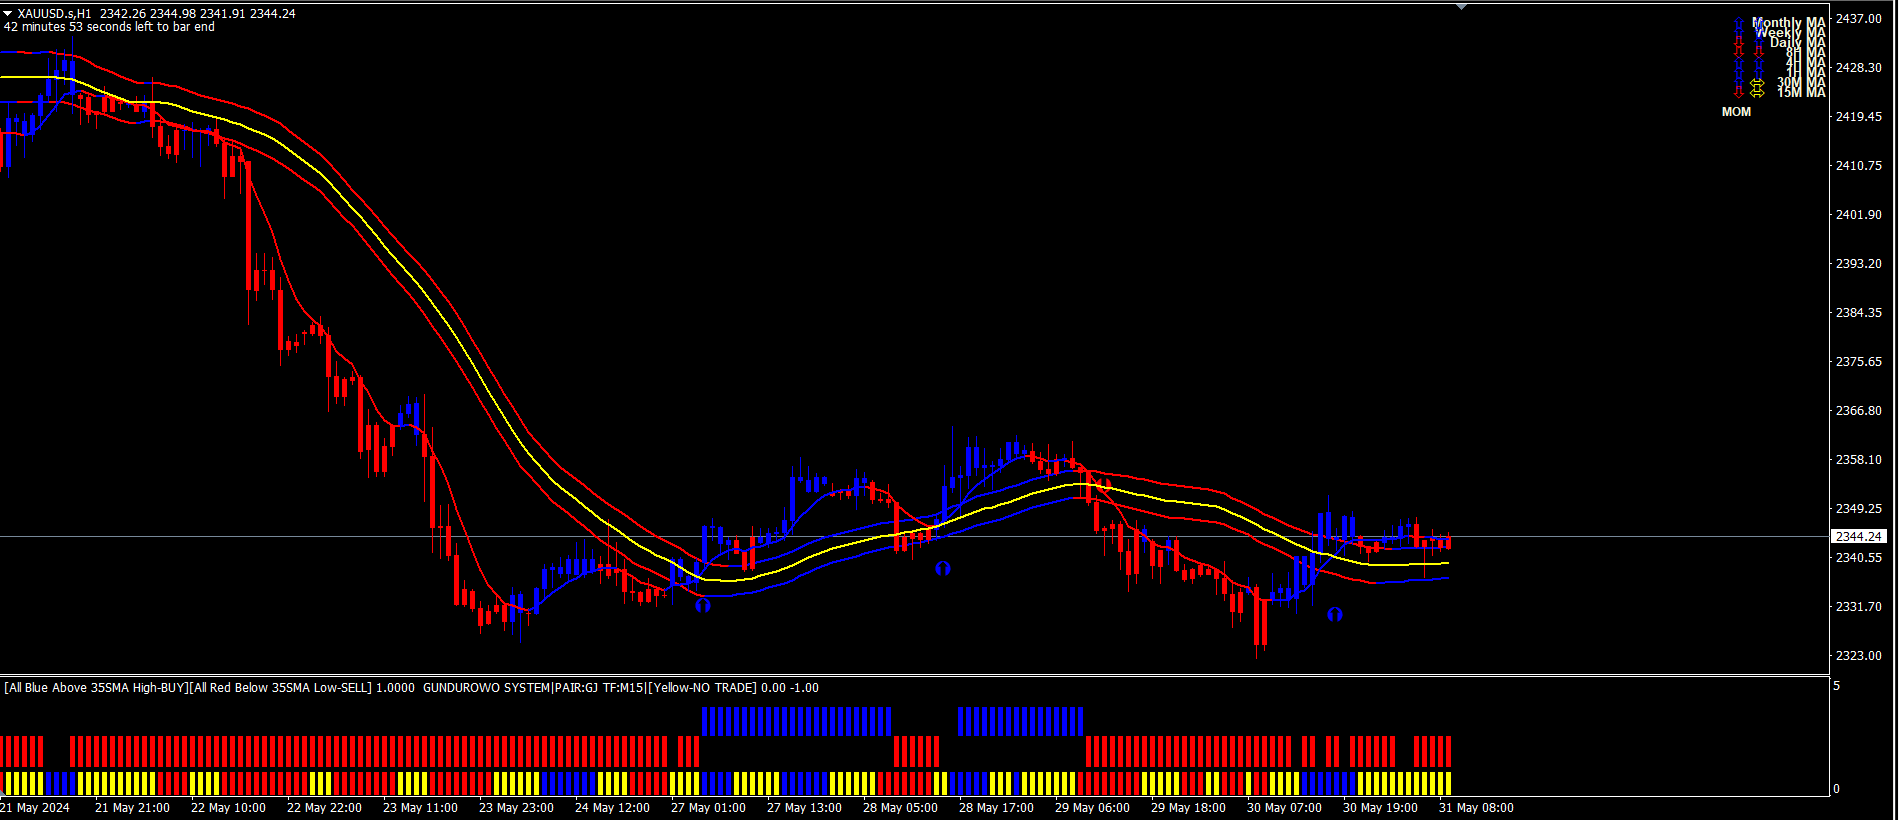The image size is (1899, 820).
Task: Click the yellow sideways arrow beside 30M MA
Action: [x=1757, y=83]
